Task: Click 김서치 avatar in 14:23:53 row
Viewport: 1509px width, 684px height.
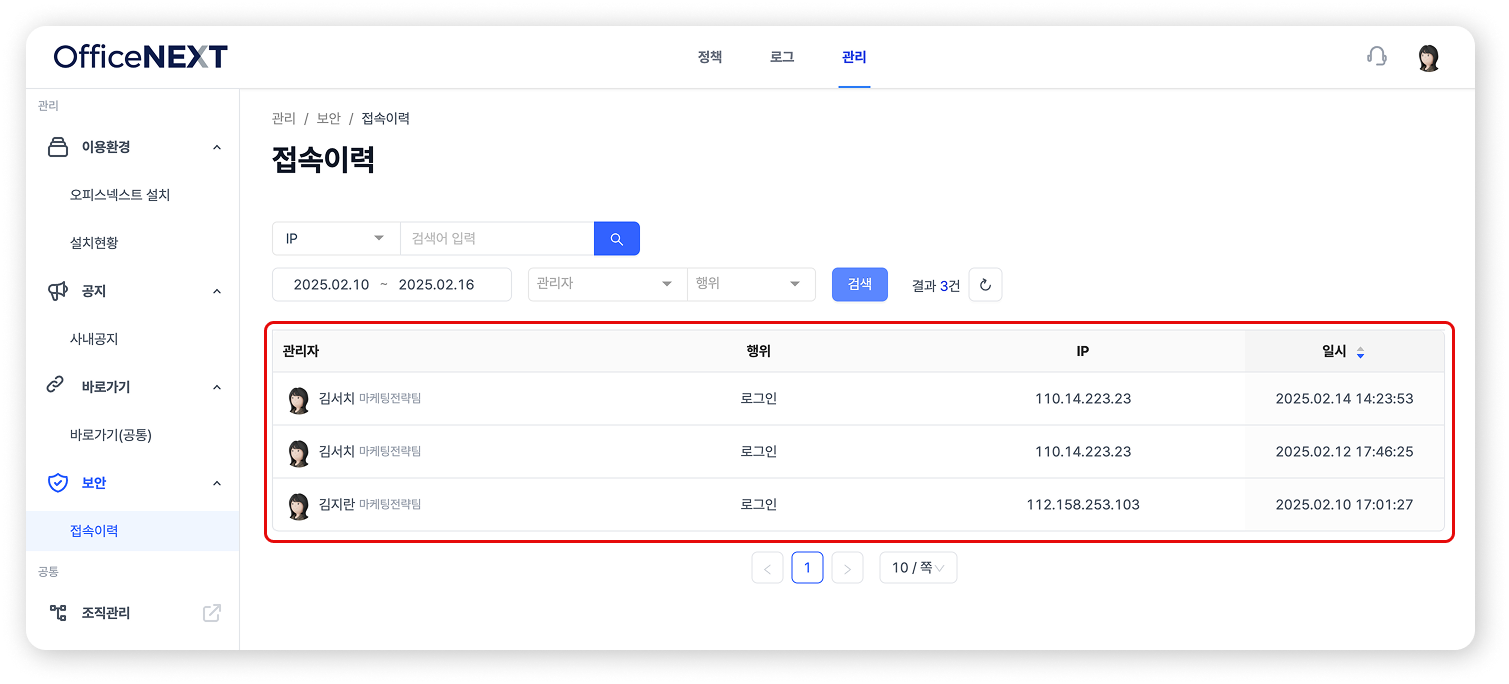Action: coord(299,399)
